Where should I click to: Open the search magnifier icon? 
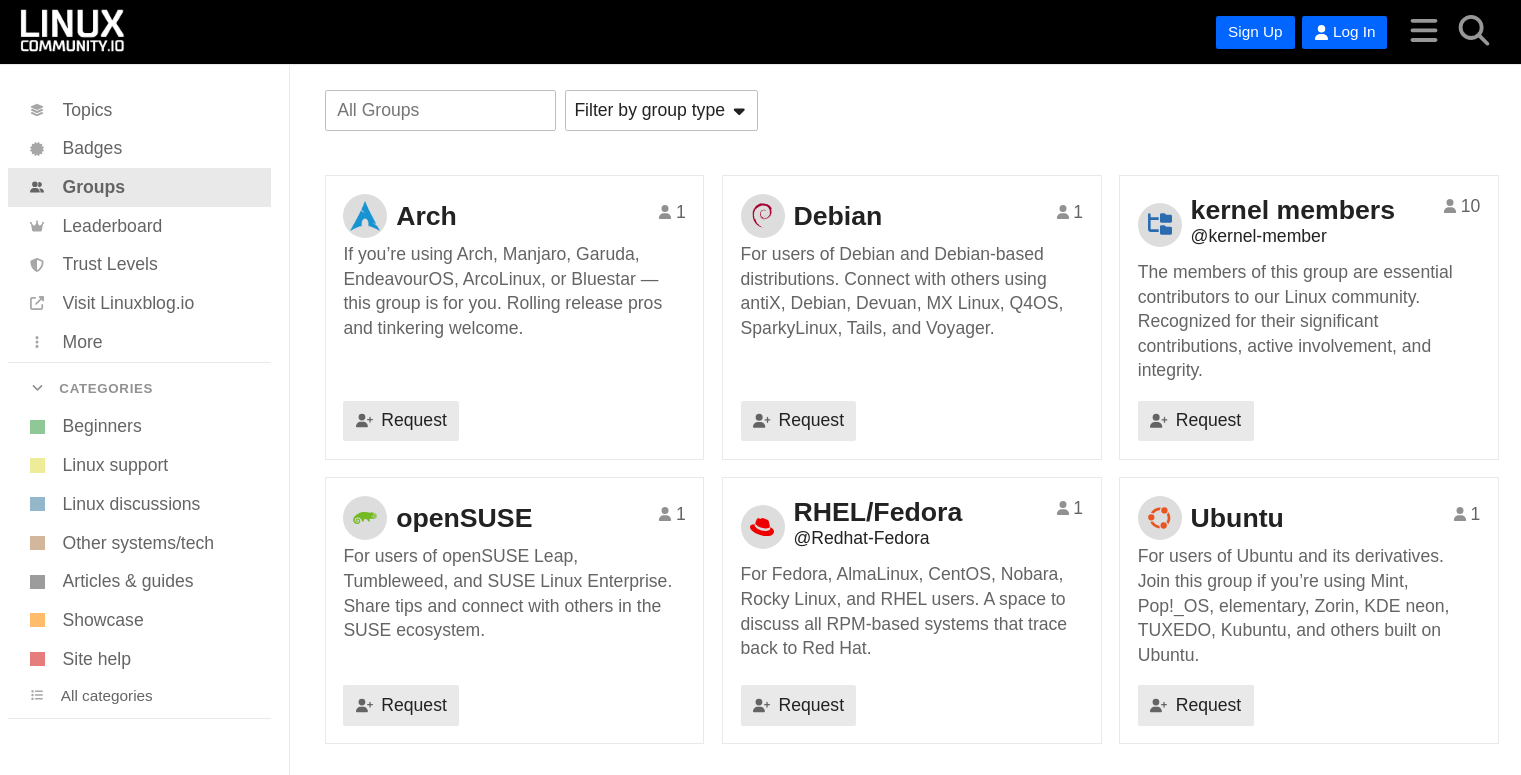click(x=1473, y=31)
